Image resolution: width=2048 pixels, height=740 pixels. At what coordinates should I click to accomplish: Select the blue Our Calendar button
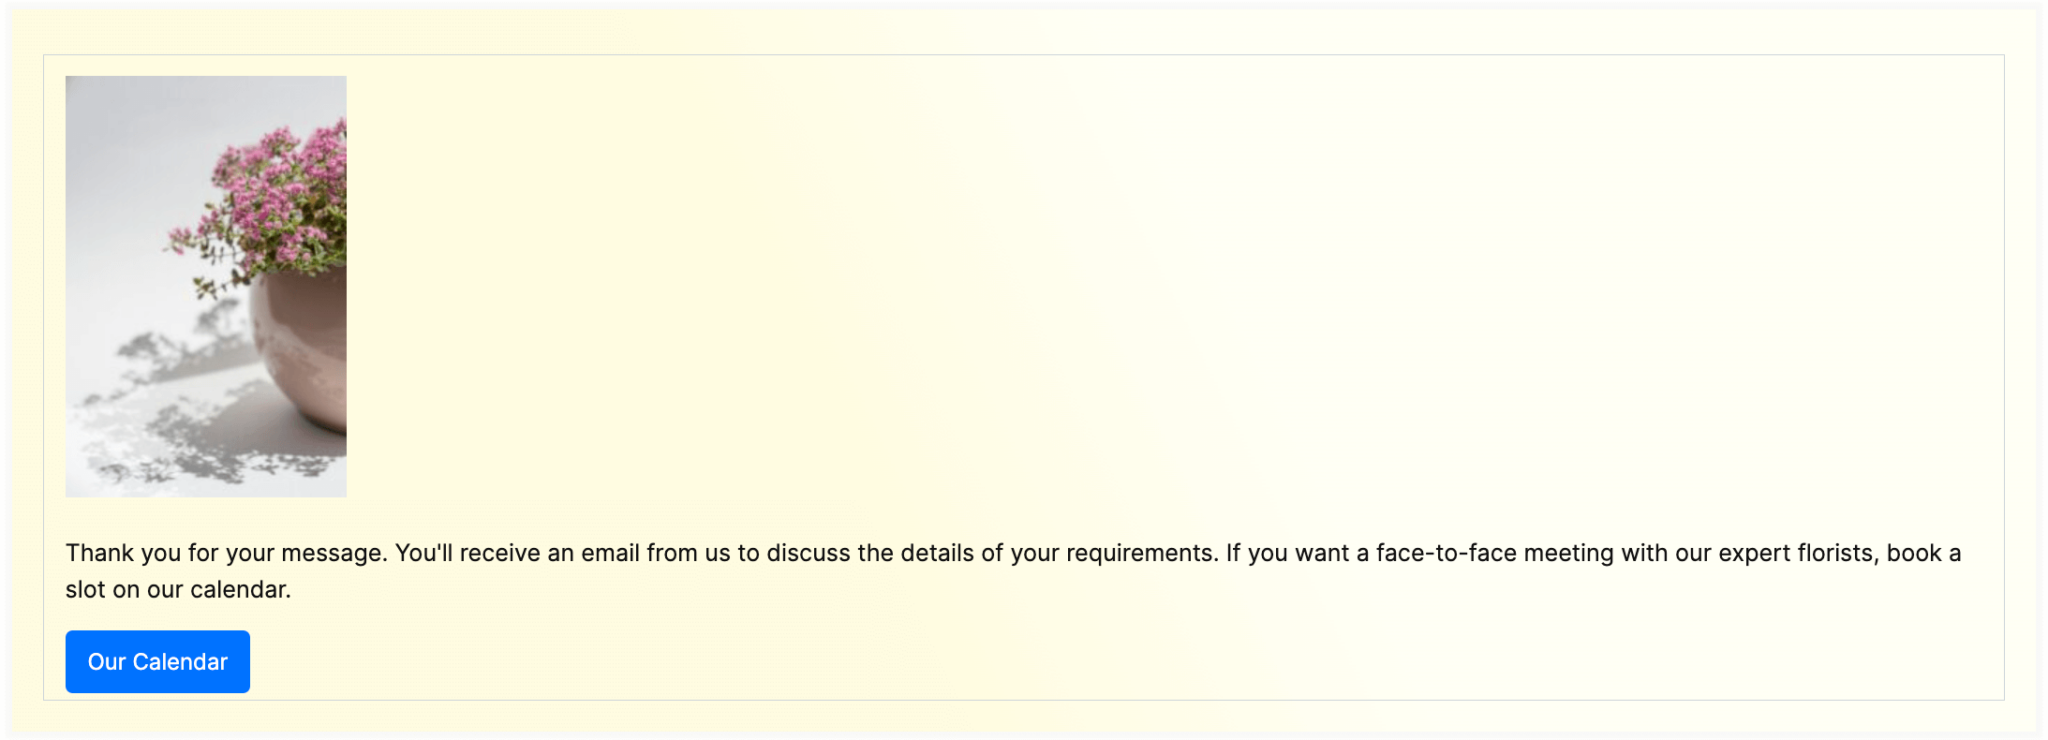coord(157,661)
